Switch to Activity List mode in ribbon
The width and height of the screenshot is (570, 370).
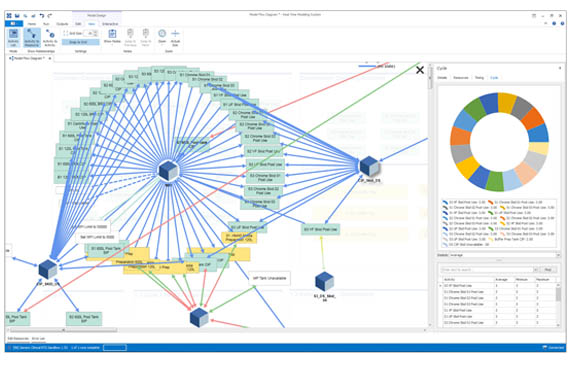click(x=13, y=37)
